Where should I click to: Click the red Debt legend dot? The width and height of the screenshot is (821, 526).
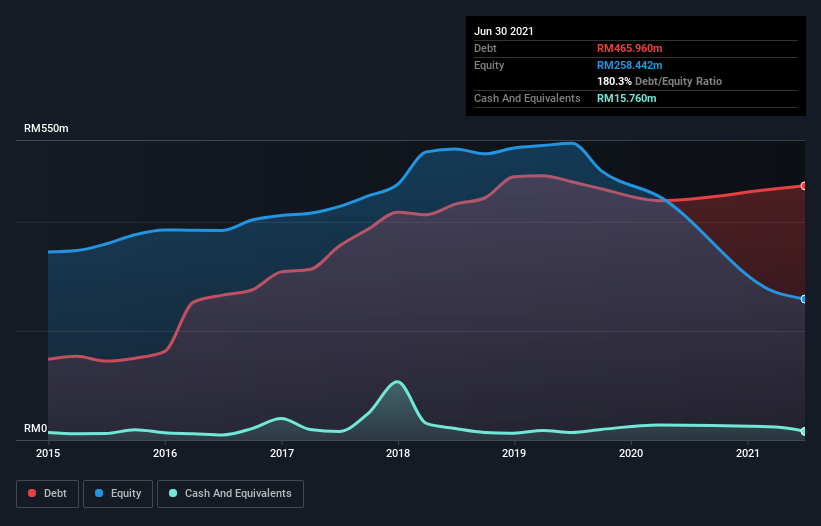click(32, 493)
